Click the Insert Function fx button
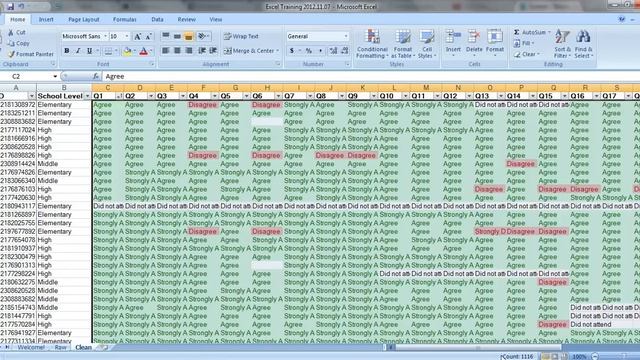Viewport: 640px width, 360px height. click(96, 76)
